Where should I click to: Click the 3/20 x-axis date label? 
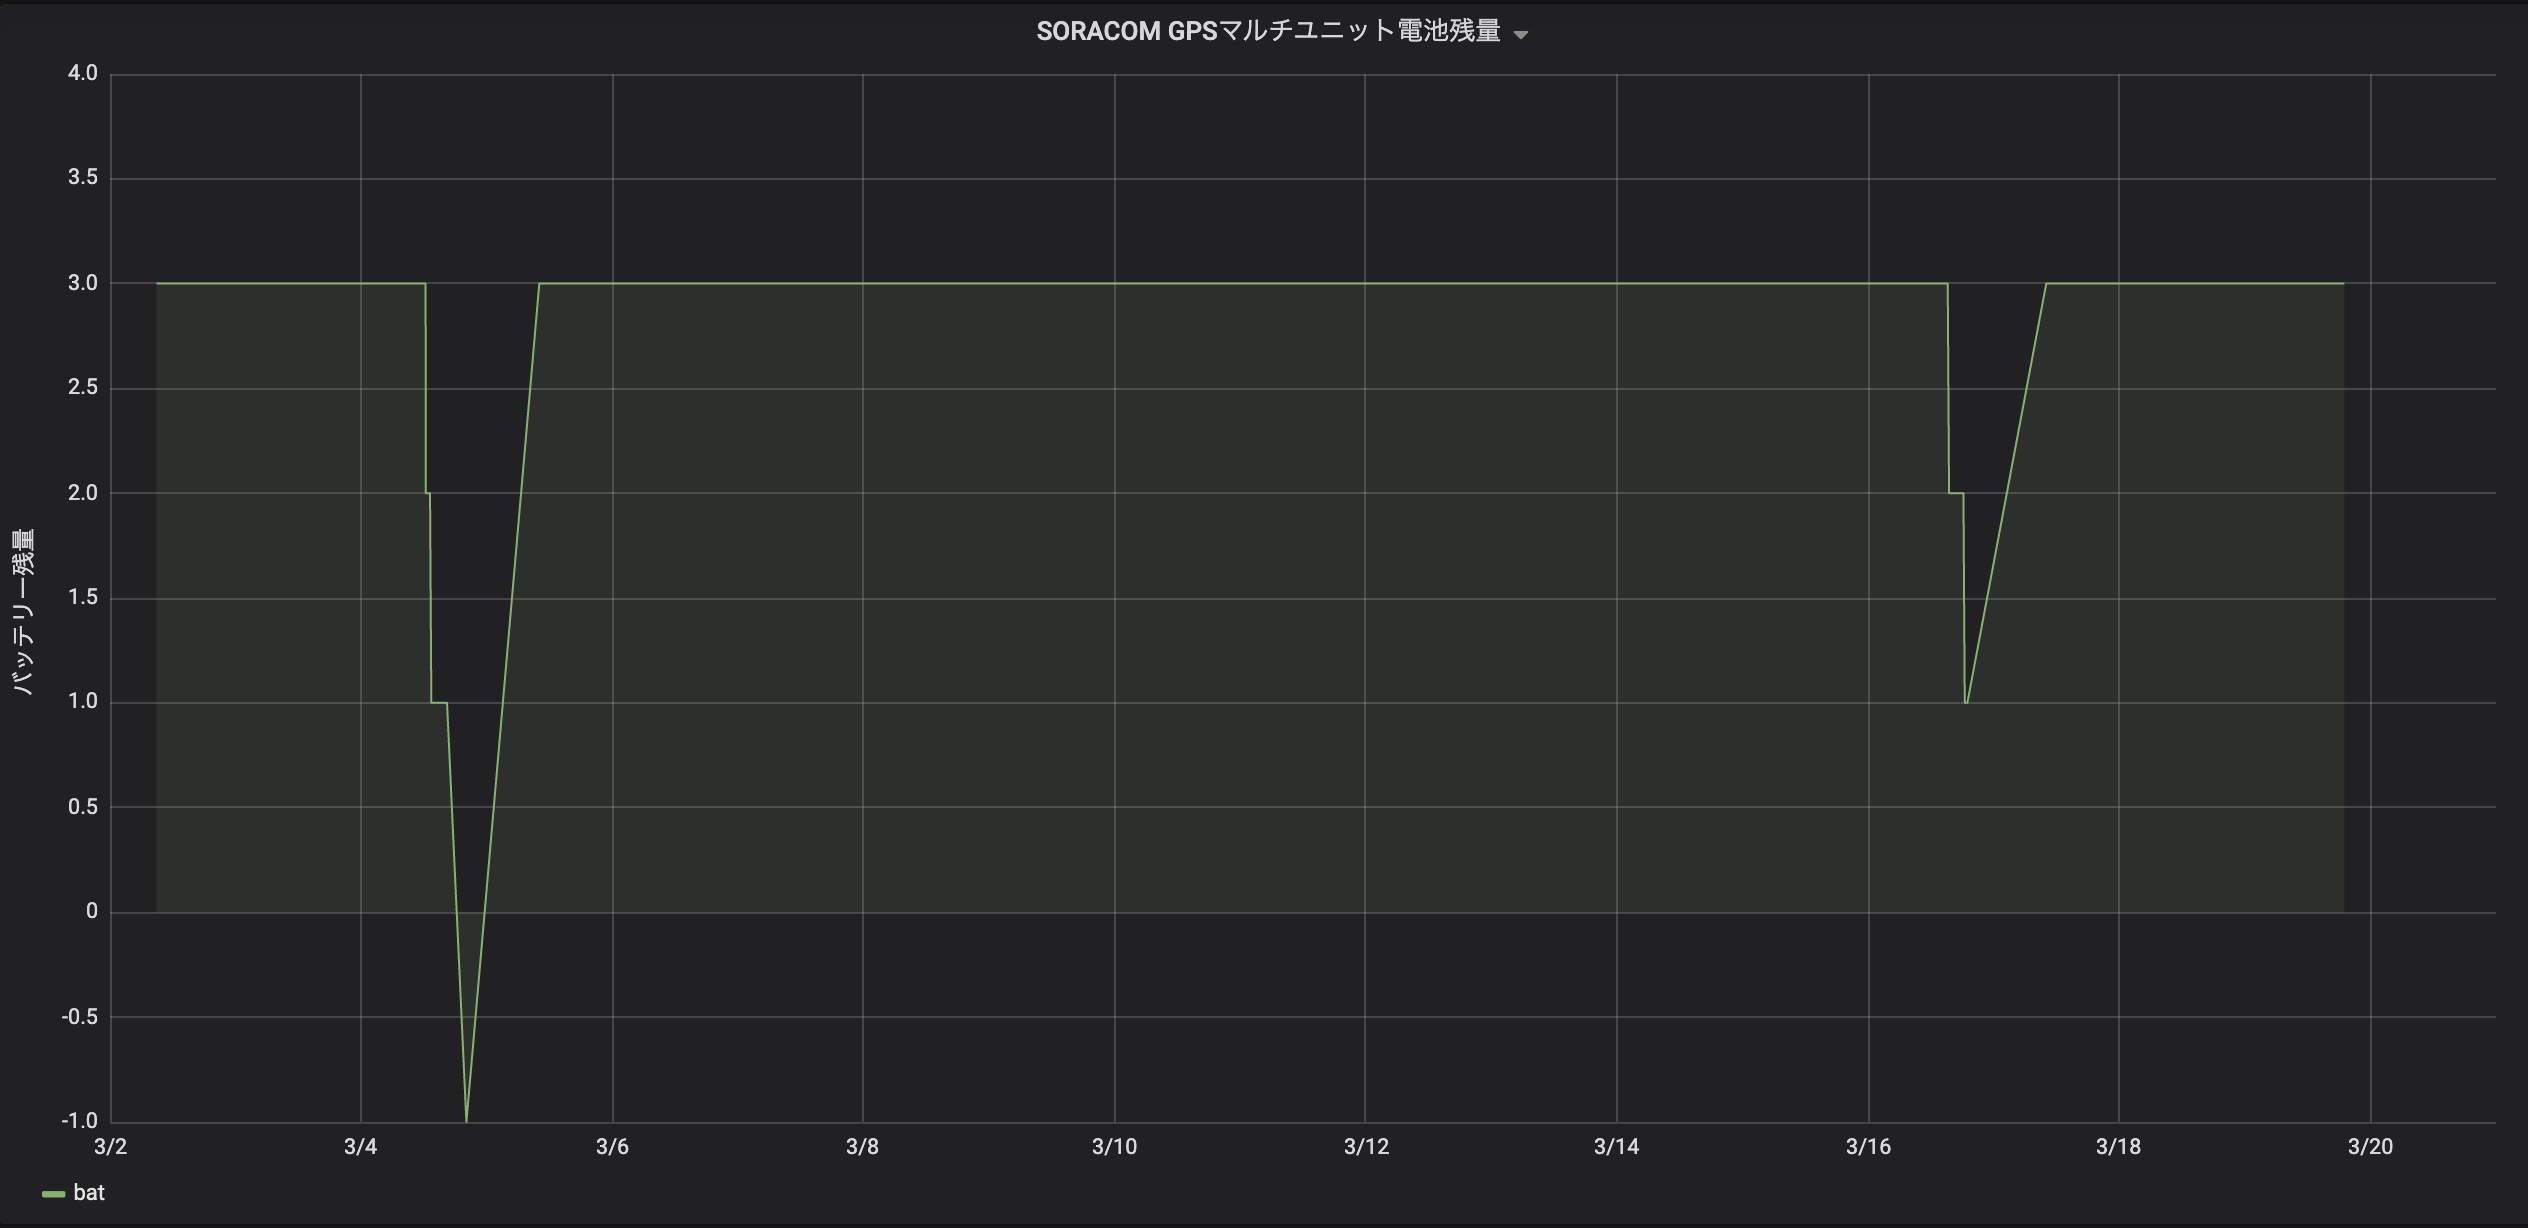pyautogui.click(x=2370, y=1147)
